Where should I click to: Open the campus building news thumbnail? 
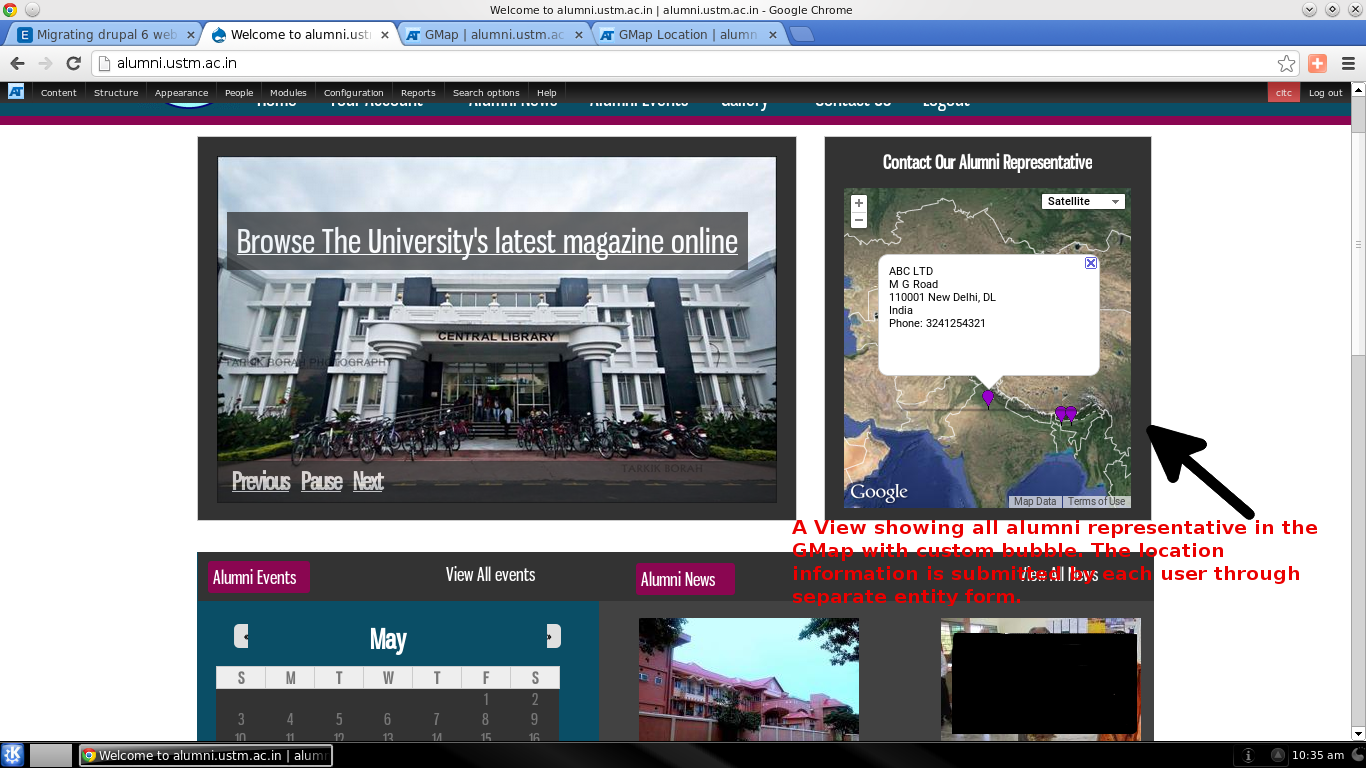coord(749,680)
